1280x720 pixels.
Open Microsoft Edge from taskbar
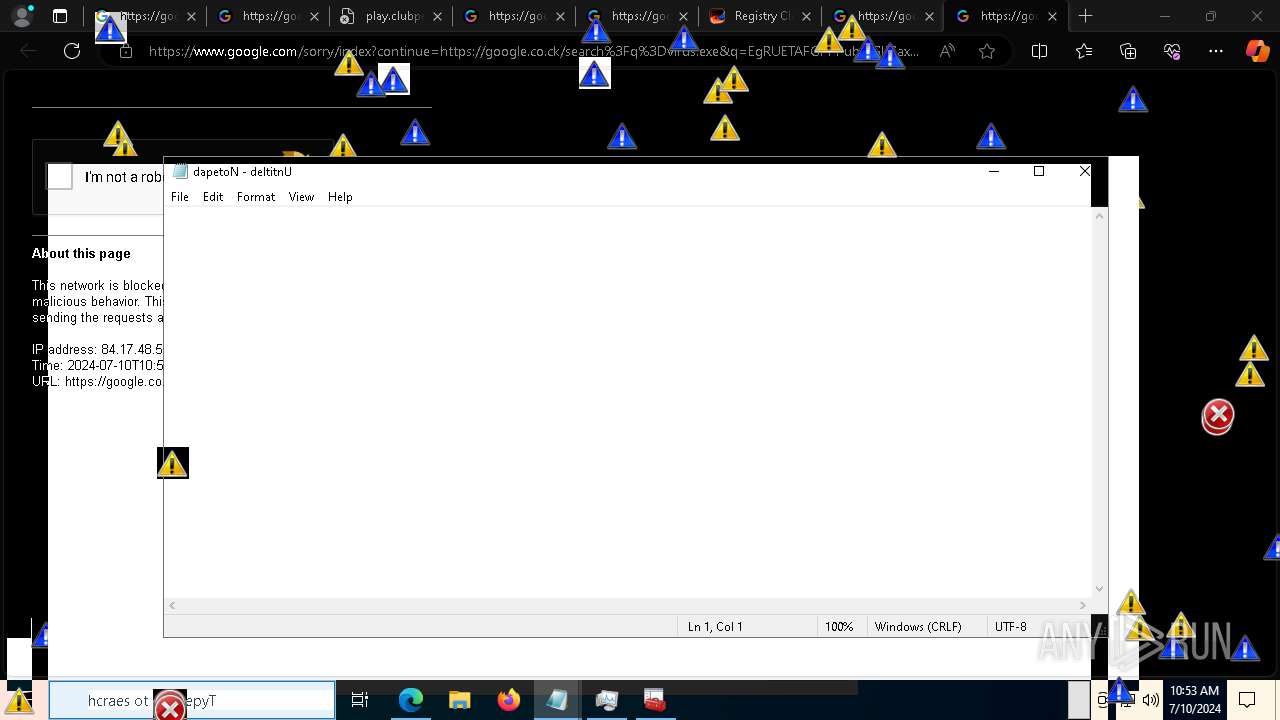point(411,700)
